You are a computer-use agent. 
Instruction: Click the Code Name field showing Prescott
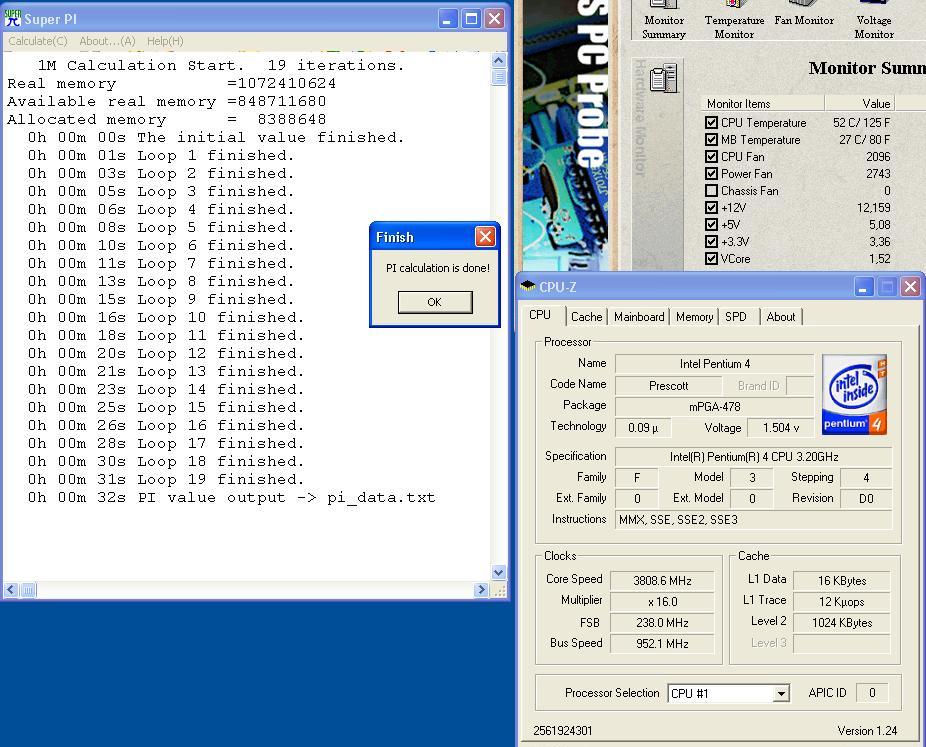coord(669,386)
